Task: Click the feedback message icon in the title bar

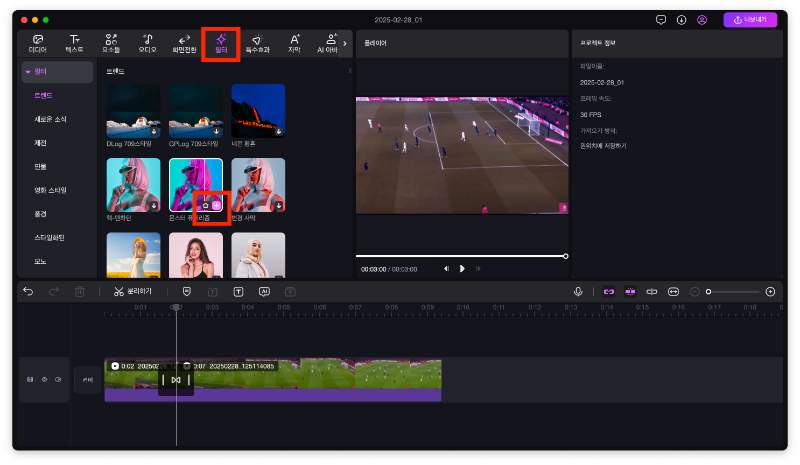Action: 660,19
